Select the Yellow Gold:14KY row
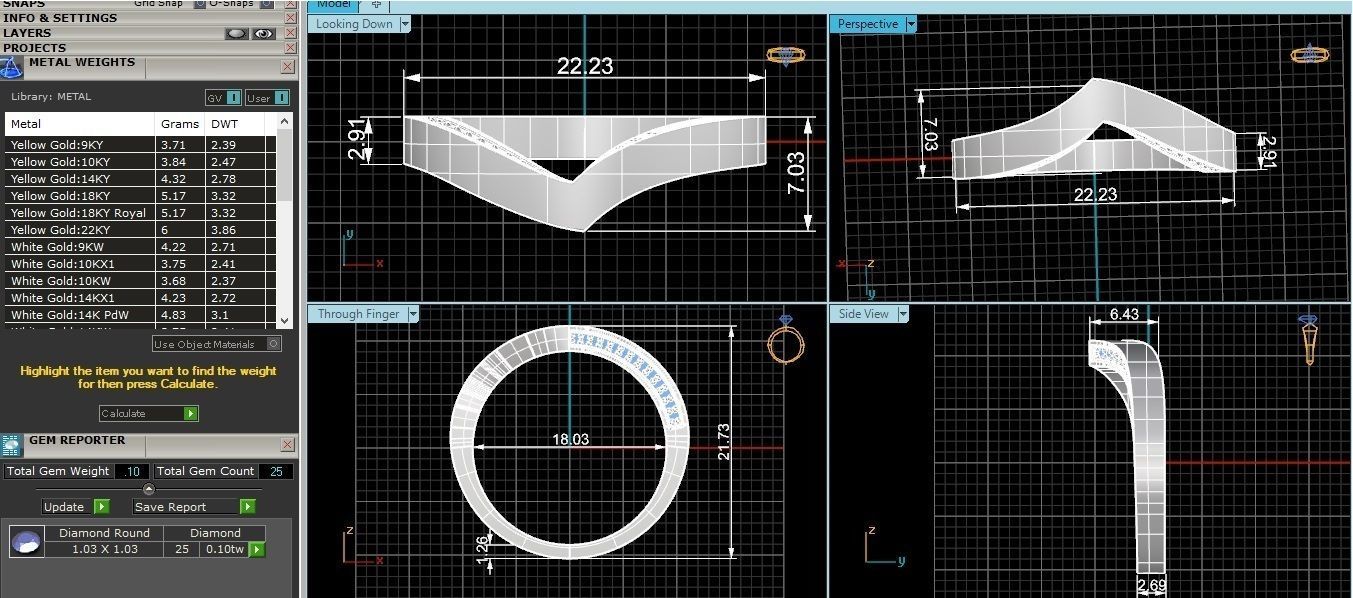 tap(140, 179)
